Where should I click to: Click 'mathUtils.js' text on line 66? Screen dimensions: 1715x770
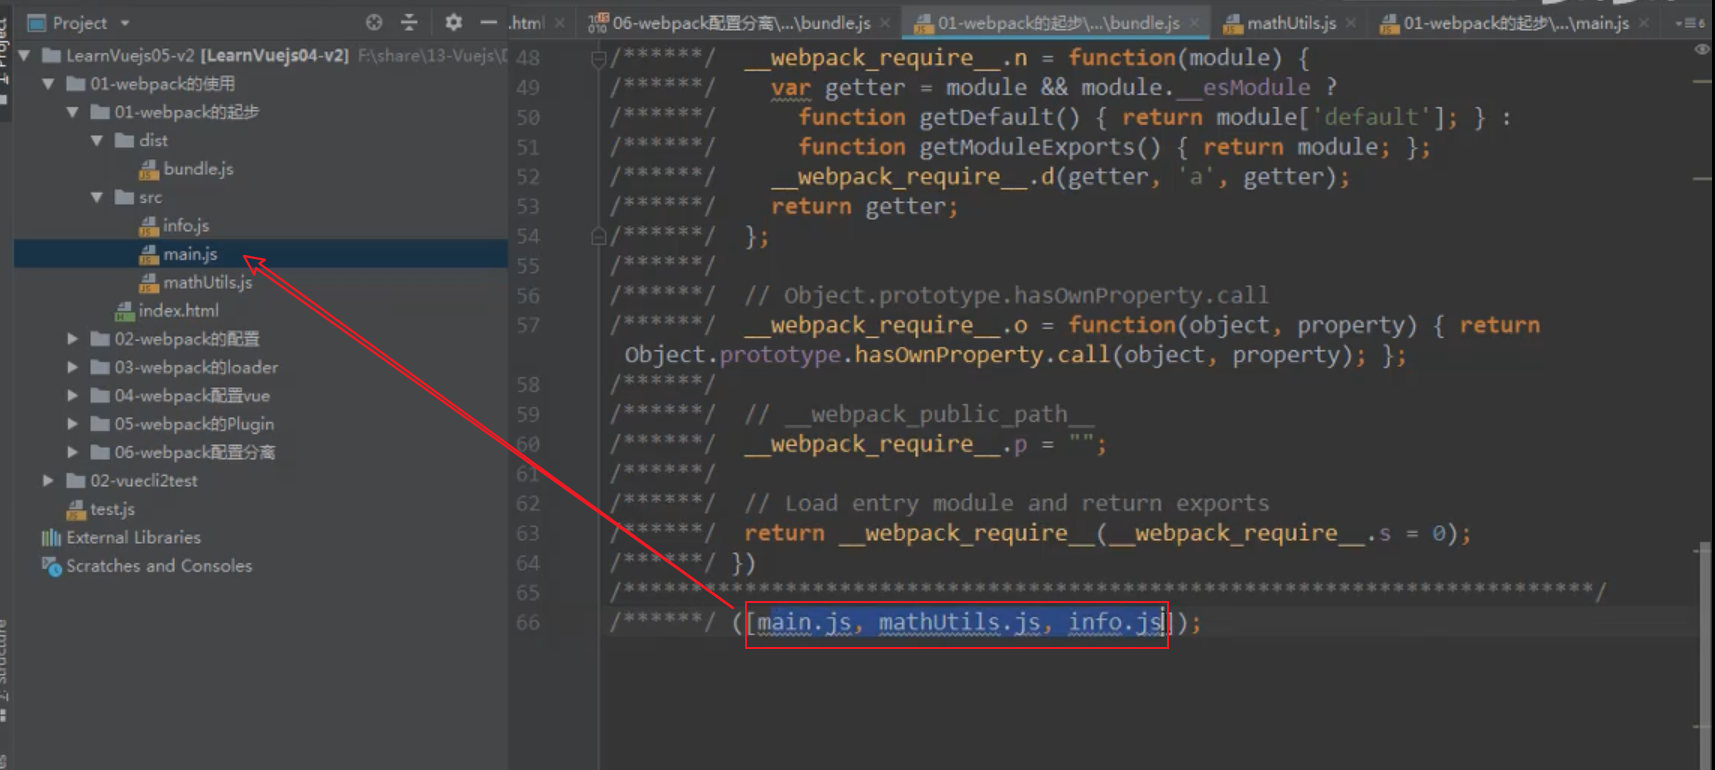pyautogui.click(x=959, y=622)
